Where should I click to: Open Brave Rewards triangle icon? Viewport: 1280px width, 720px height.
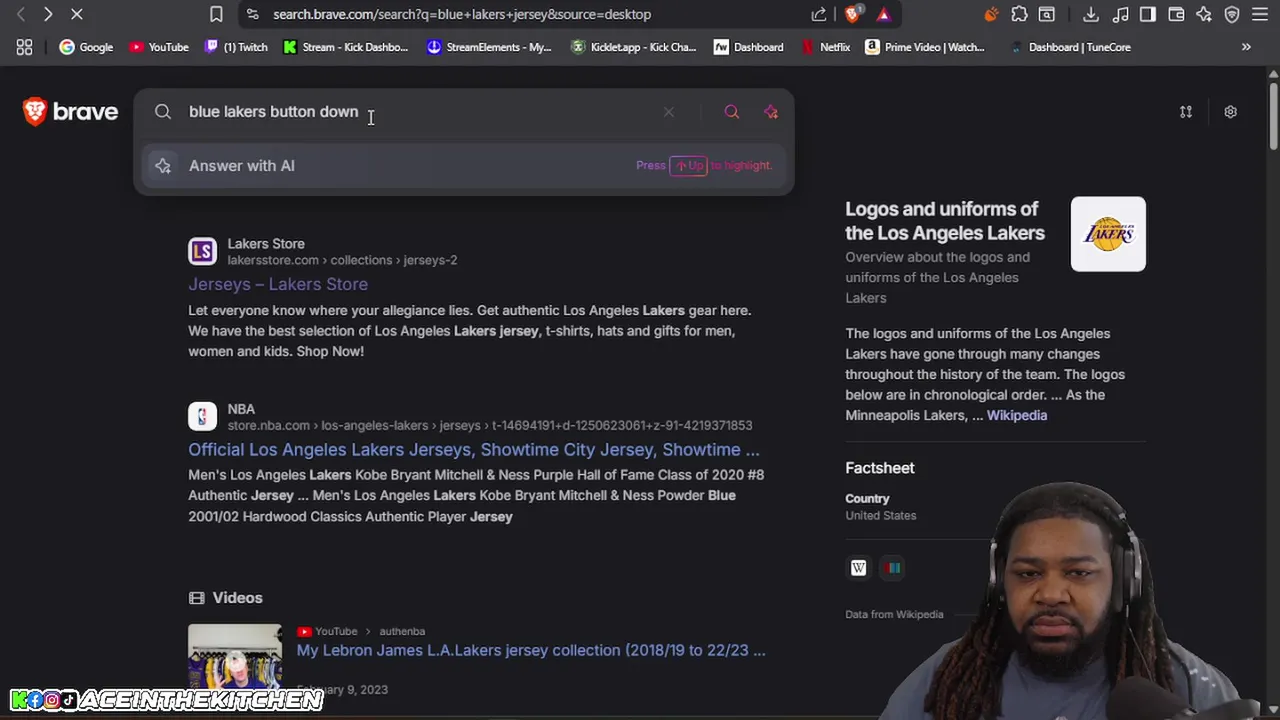tap(883, 14)
